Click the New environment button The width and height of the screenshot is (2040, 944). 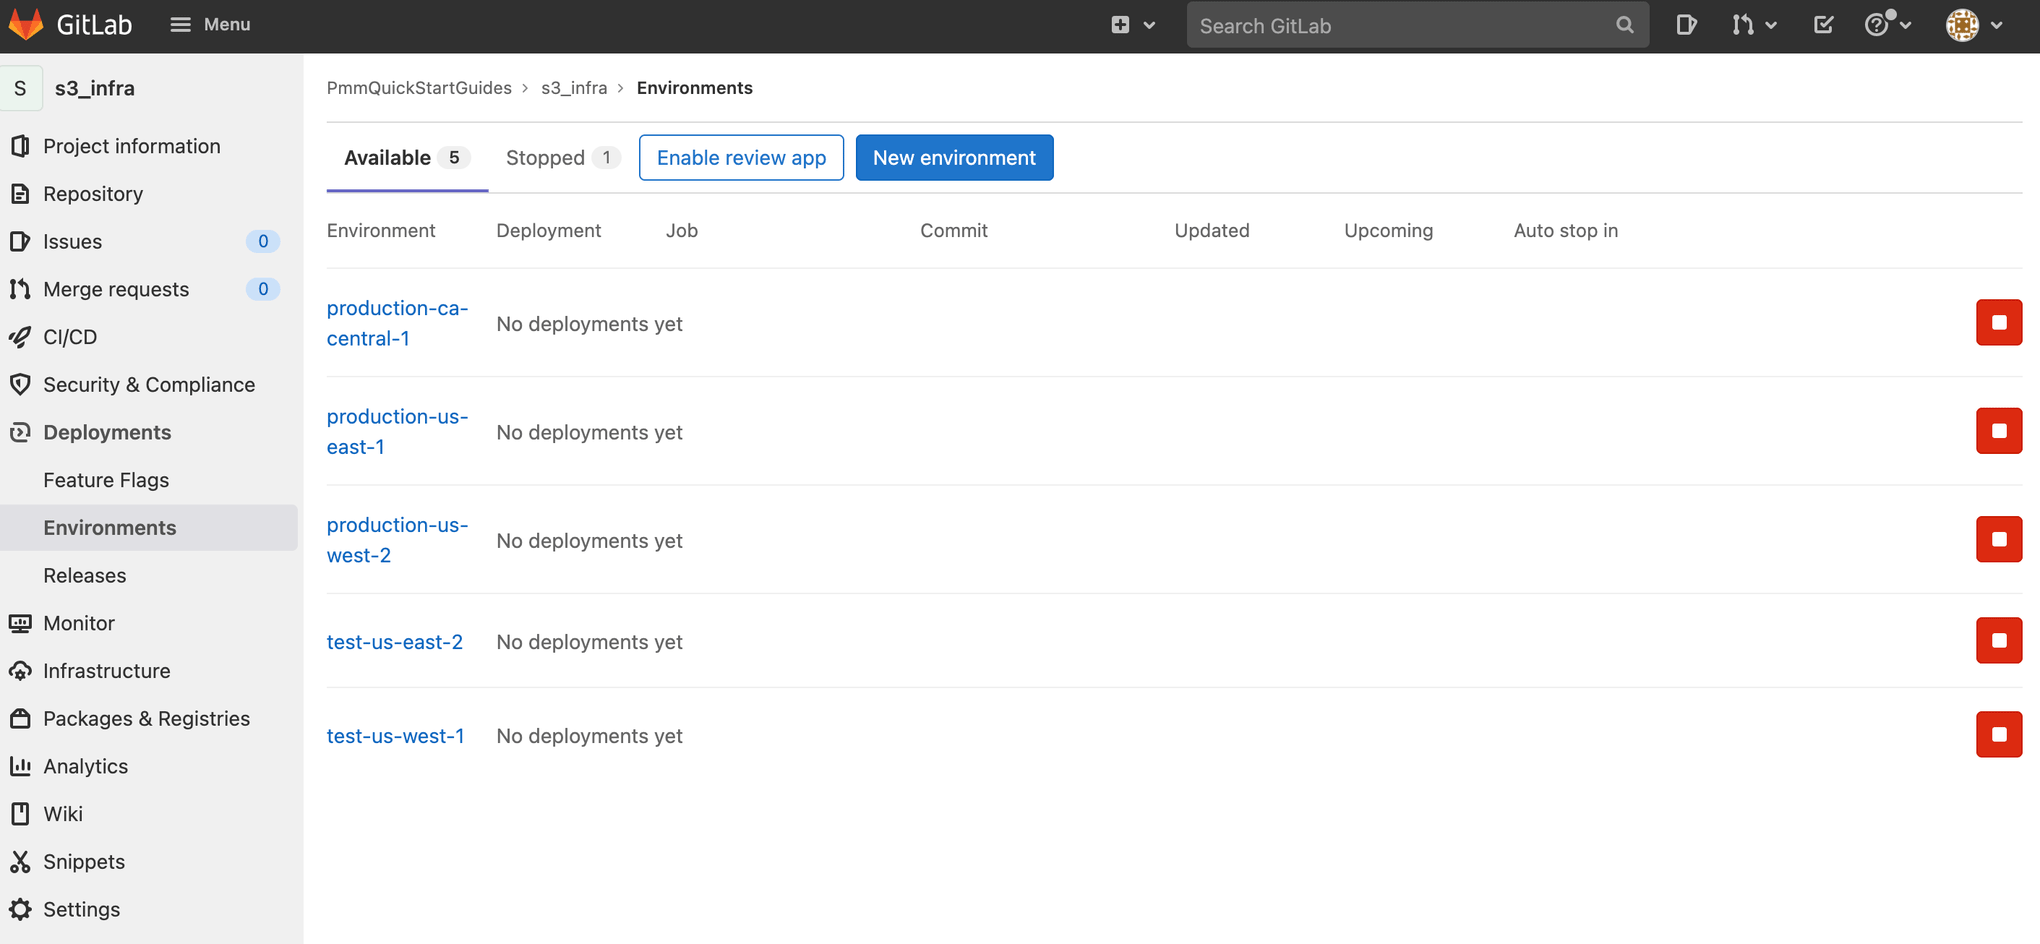pos(954,157)
